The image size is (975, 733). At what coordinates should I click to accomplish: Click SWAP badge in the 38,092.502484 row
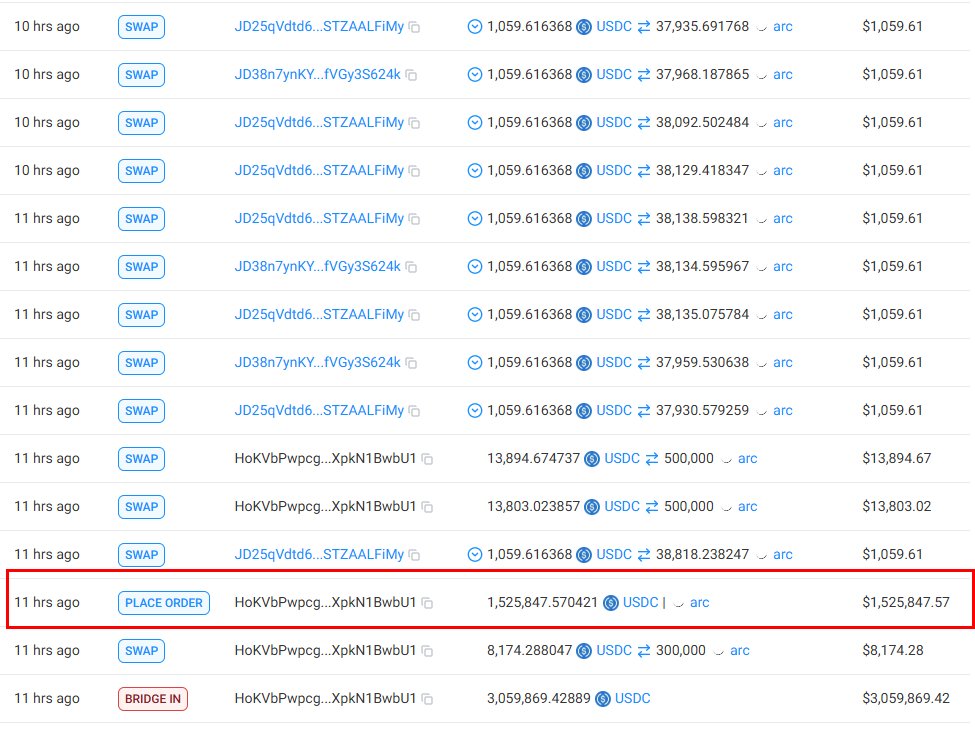pos(141,122)
